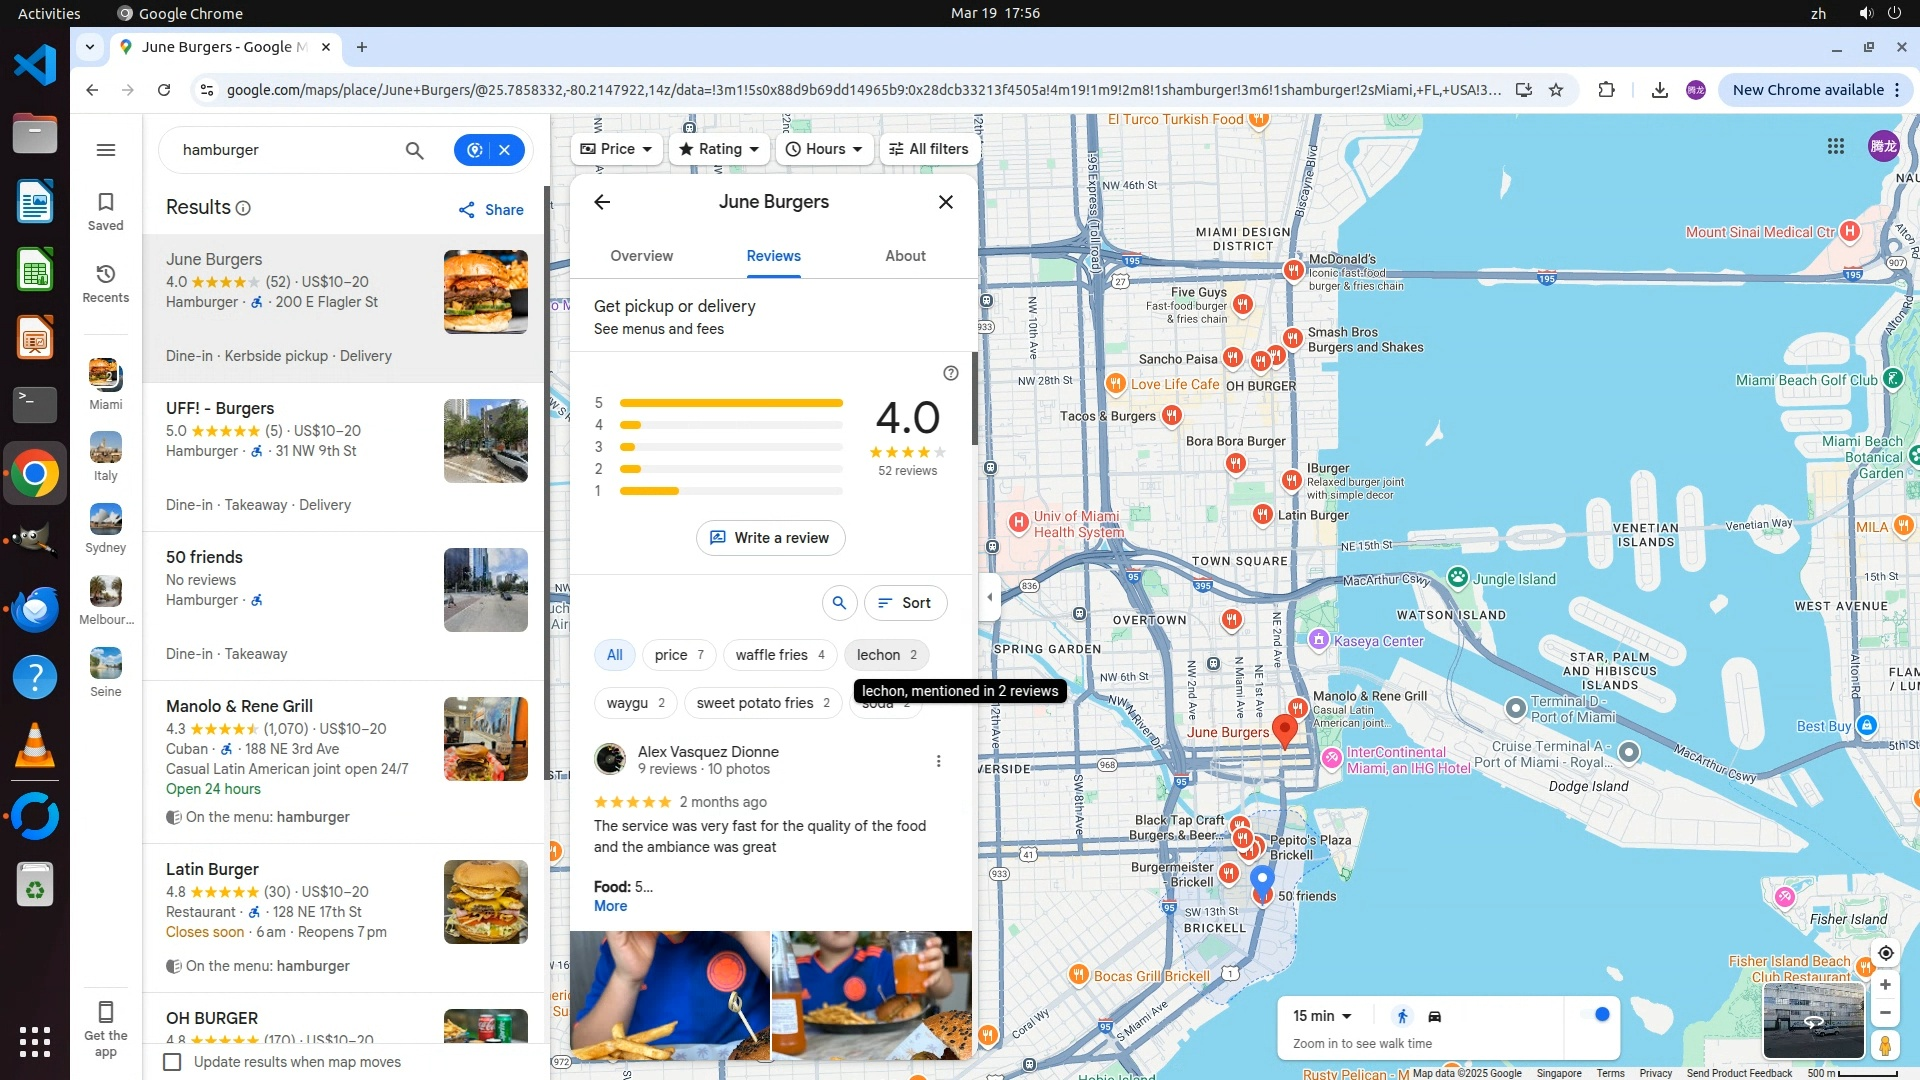Click the show my location icon
Viewport: 1920px width, 1080px height.
[1885, 953]
